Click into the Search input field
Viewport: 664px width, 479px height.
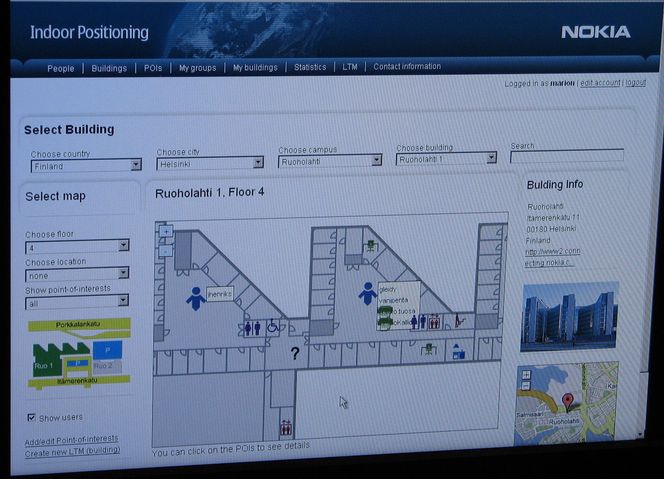(567, 156)
